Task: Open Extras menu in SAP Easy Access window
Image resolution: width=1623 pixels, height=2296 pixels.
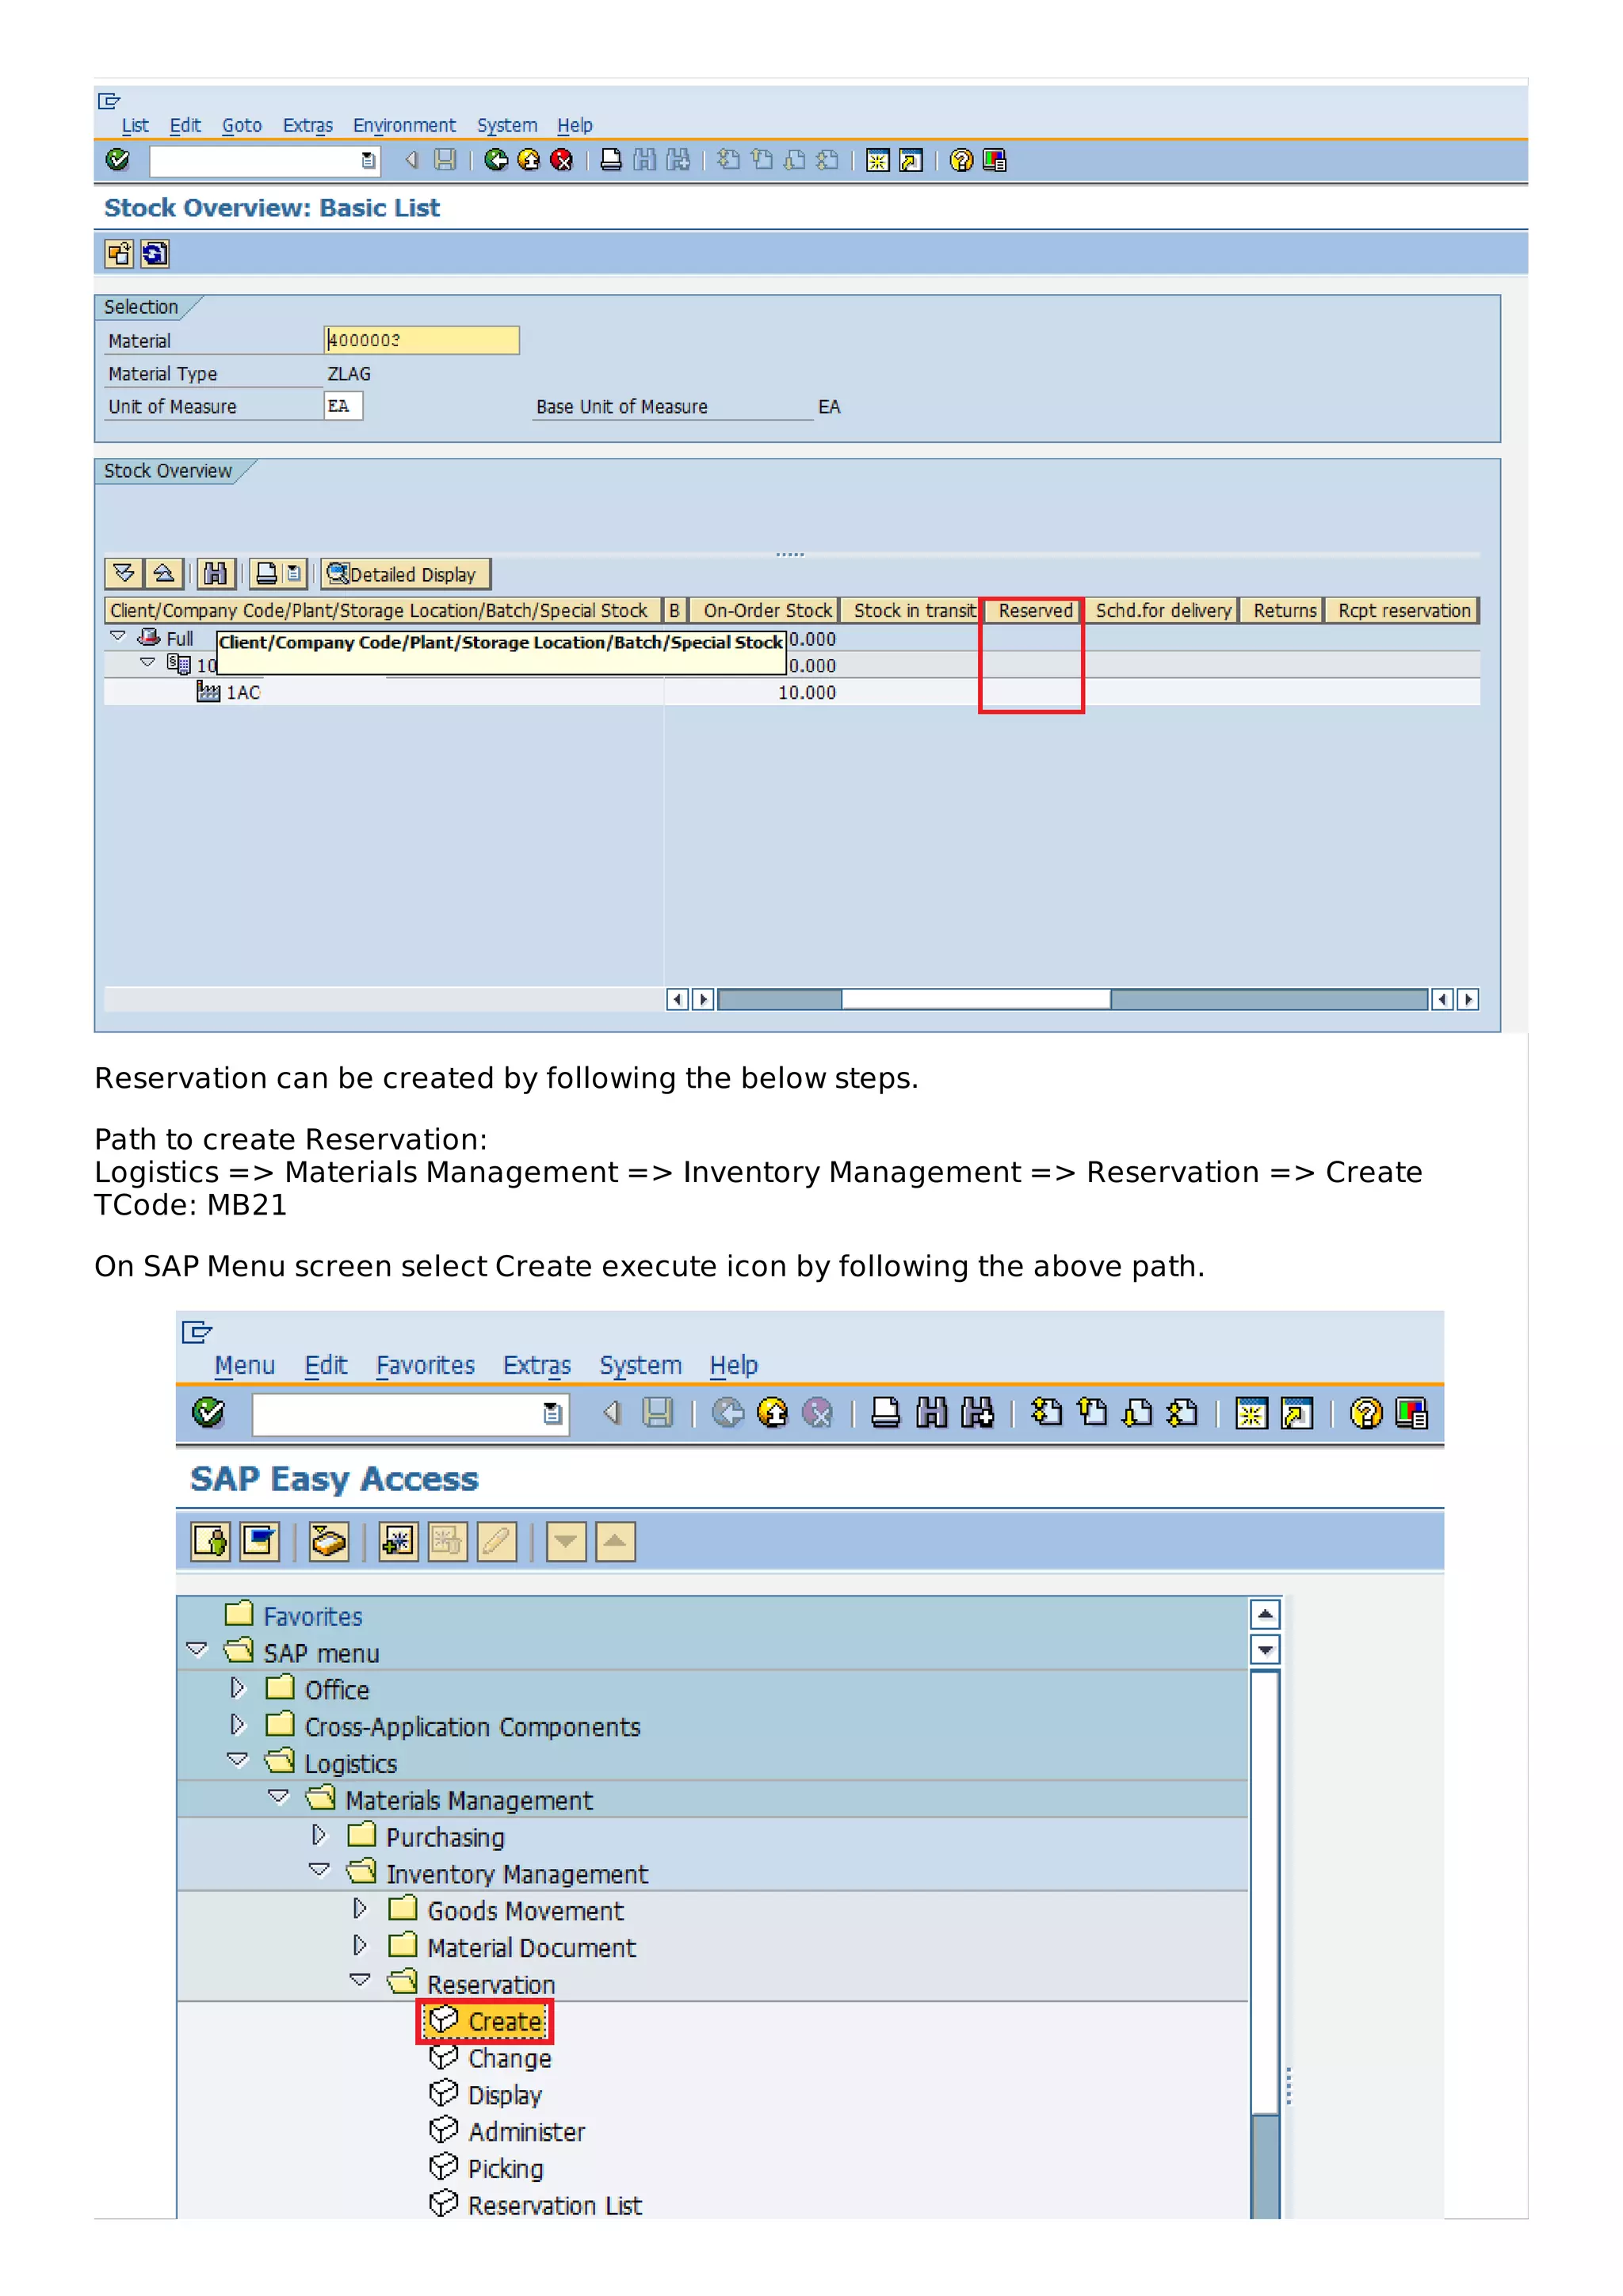Action: (x=537, y=1365)
